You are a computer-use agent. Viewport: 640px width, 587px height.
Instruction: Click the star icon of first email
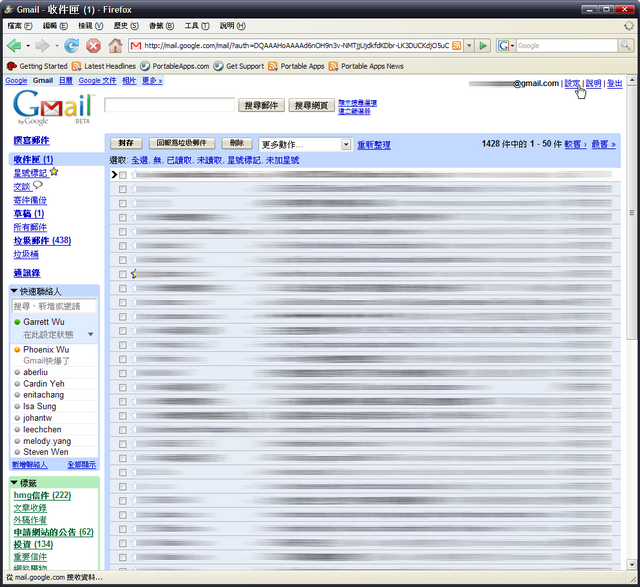[134, 175]
